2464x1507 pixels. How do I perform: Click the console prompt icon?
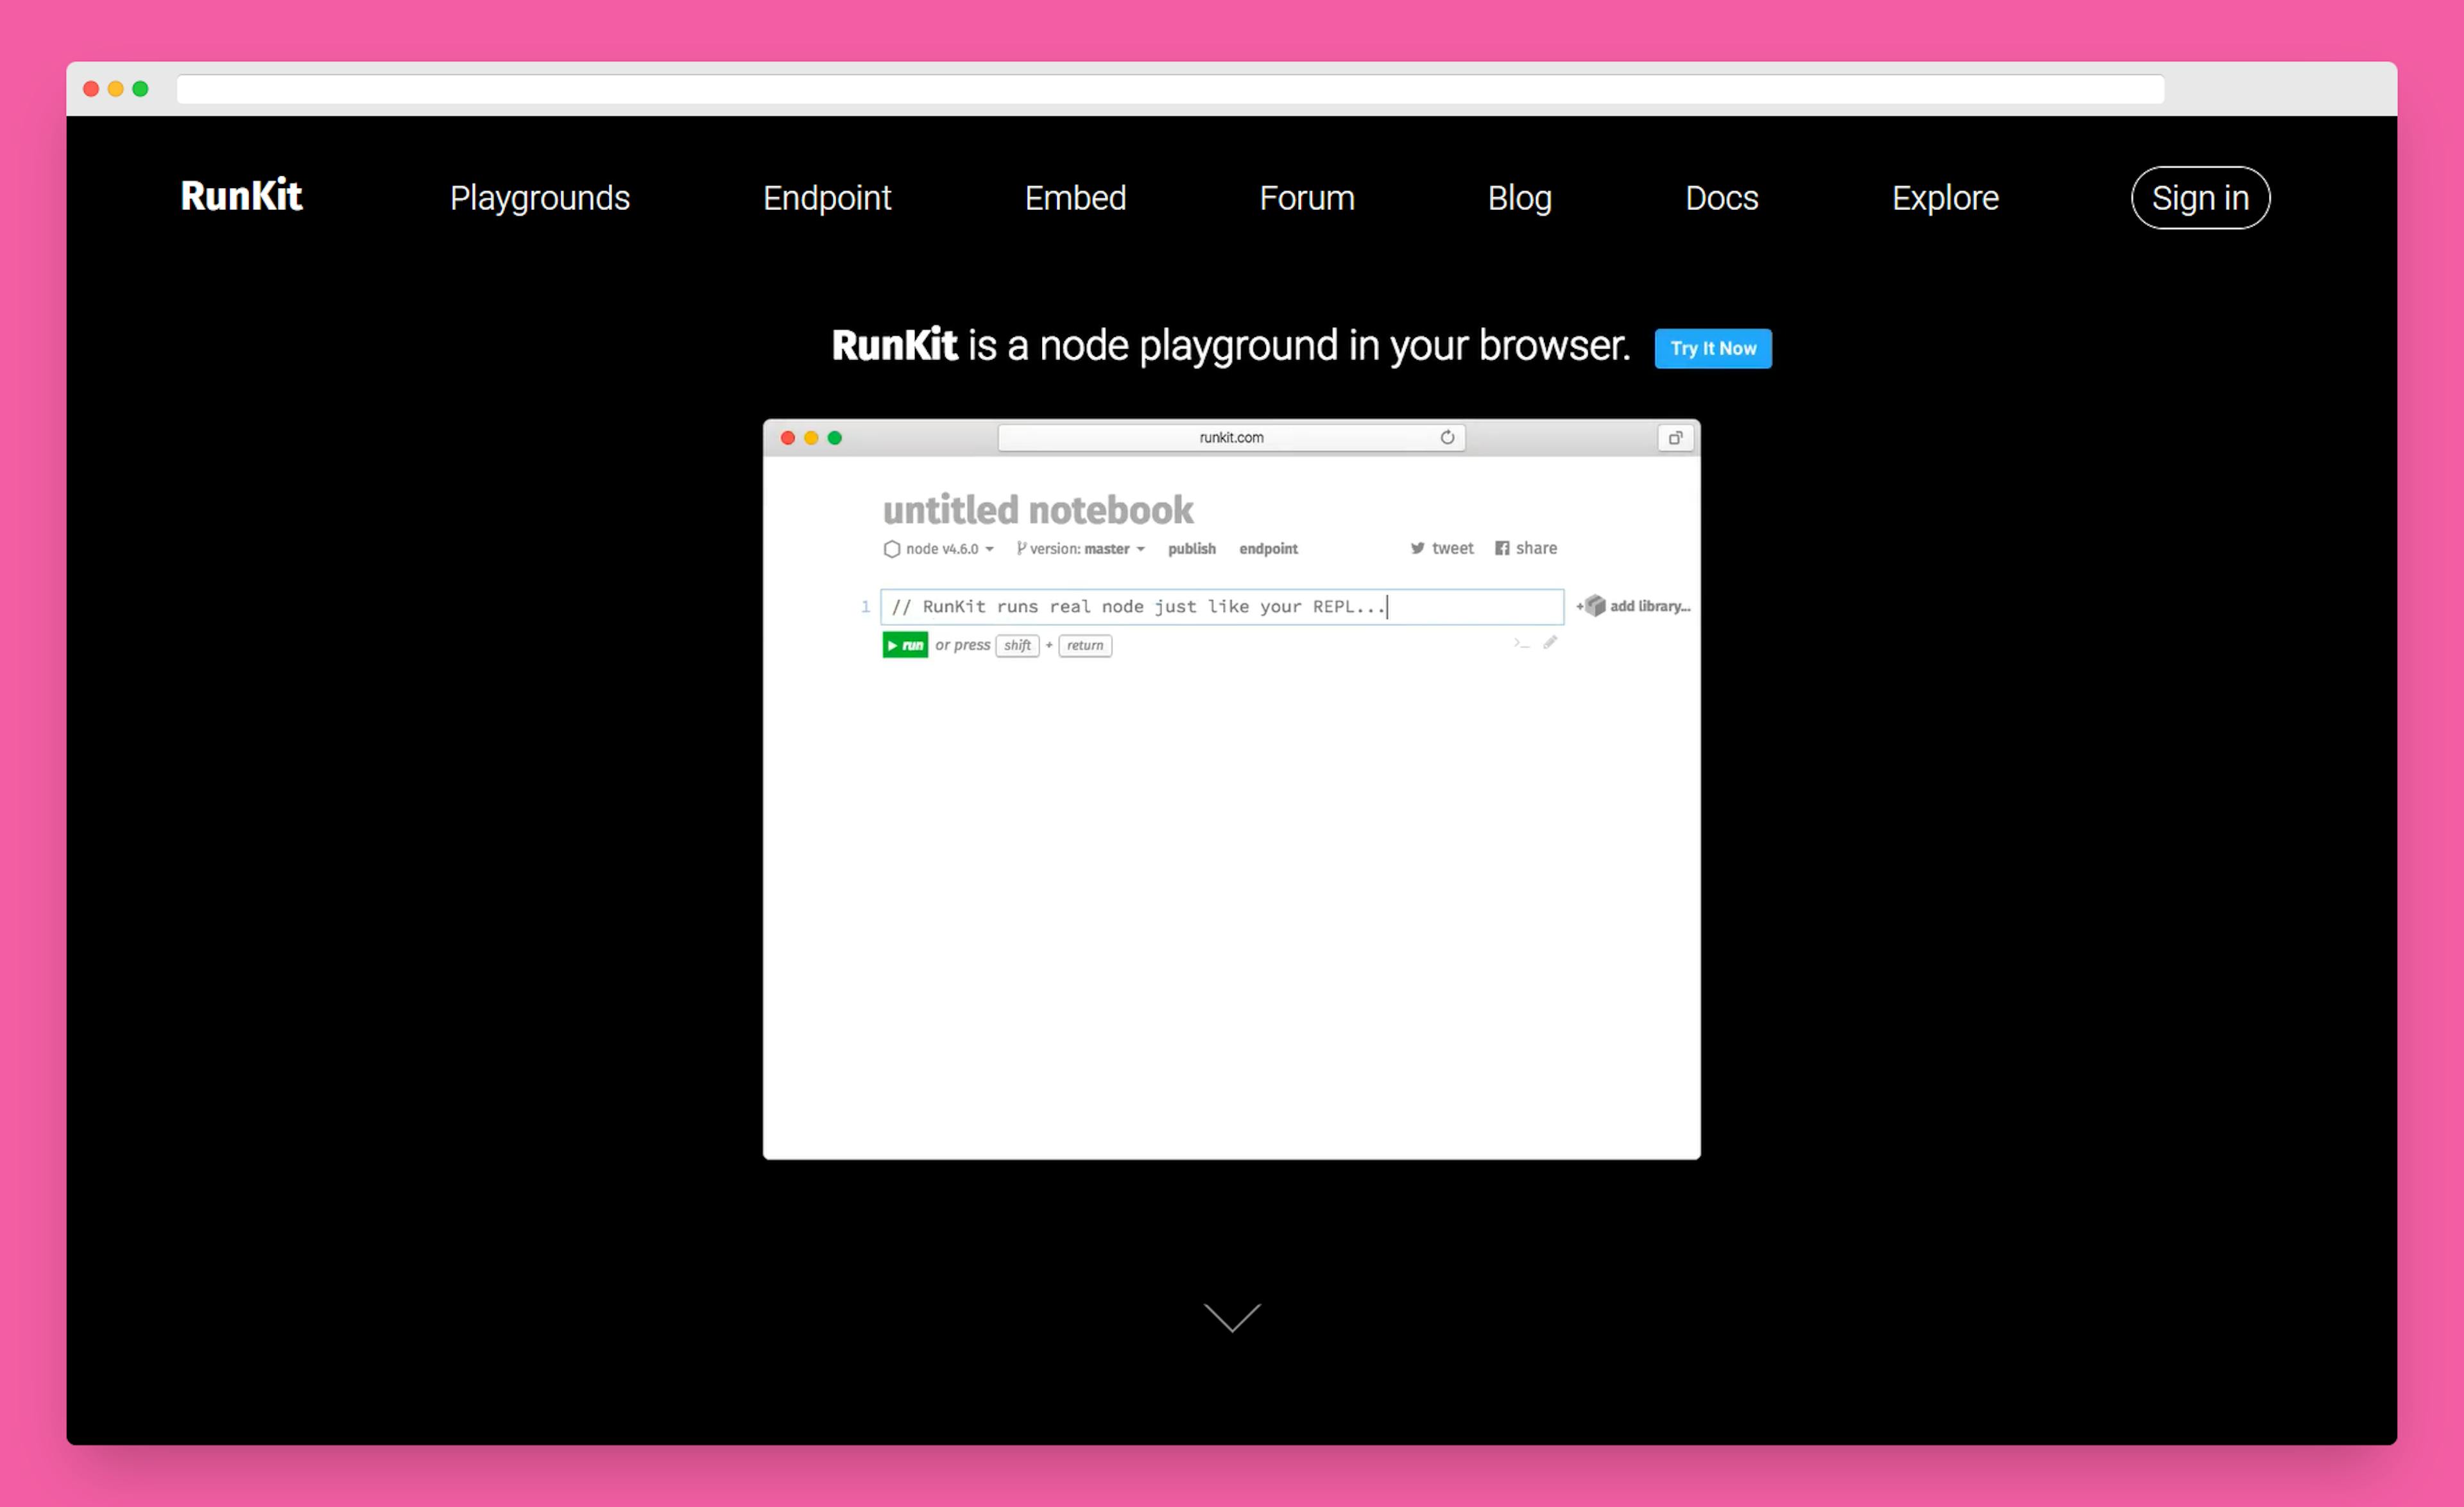coord(1521,643)
